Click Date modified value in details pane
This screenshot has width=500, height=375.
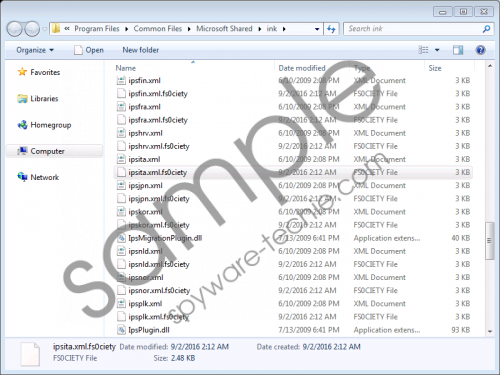tap(200, 347)
